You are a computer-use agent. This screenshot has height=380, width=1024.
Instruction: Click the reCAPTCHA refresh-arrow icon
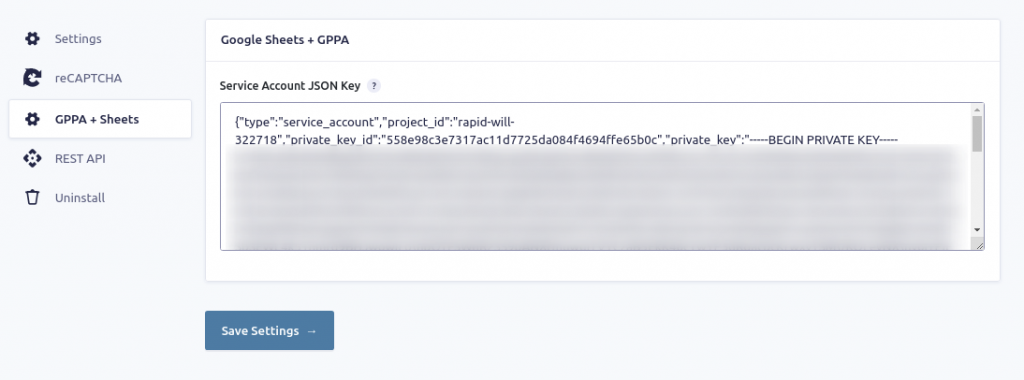point(32,78)
